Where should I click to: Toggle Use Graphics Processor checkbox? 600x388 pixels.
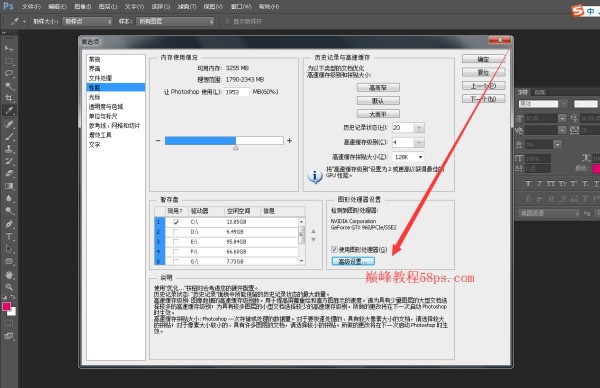334,249
